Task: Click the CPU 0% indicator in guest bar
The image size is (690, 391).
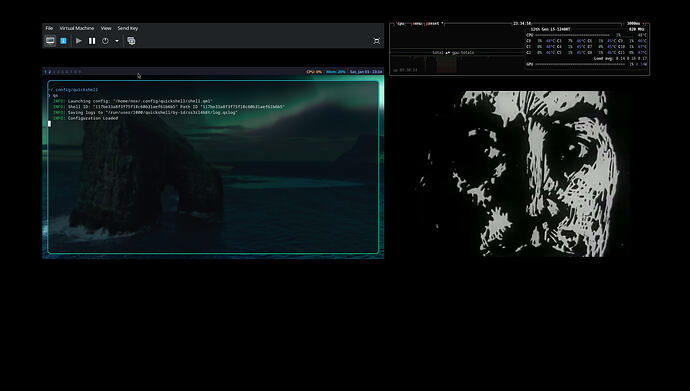Action: [x=314, y=72]
